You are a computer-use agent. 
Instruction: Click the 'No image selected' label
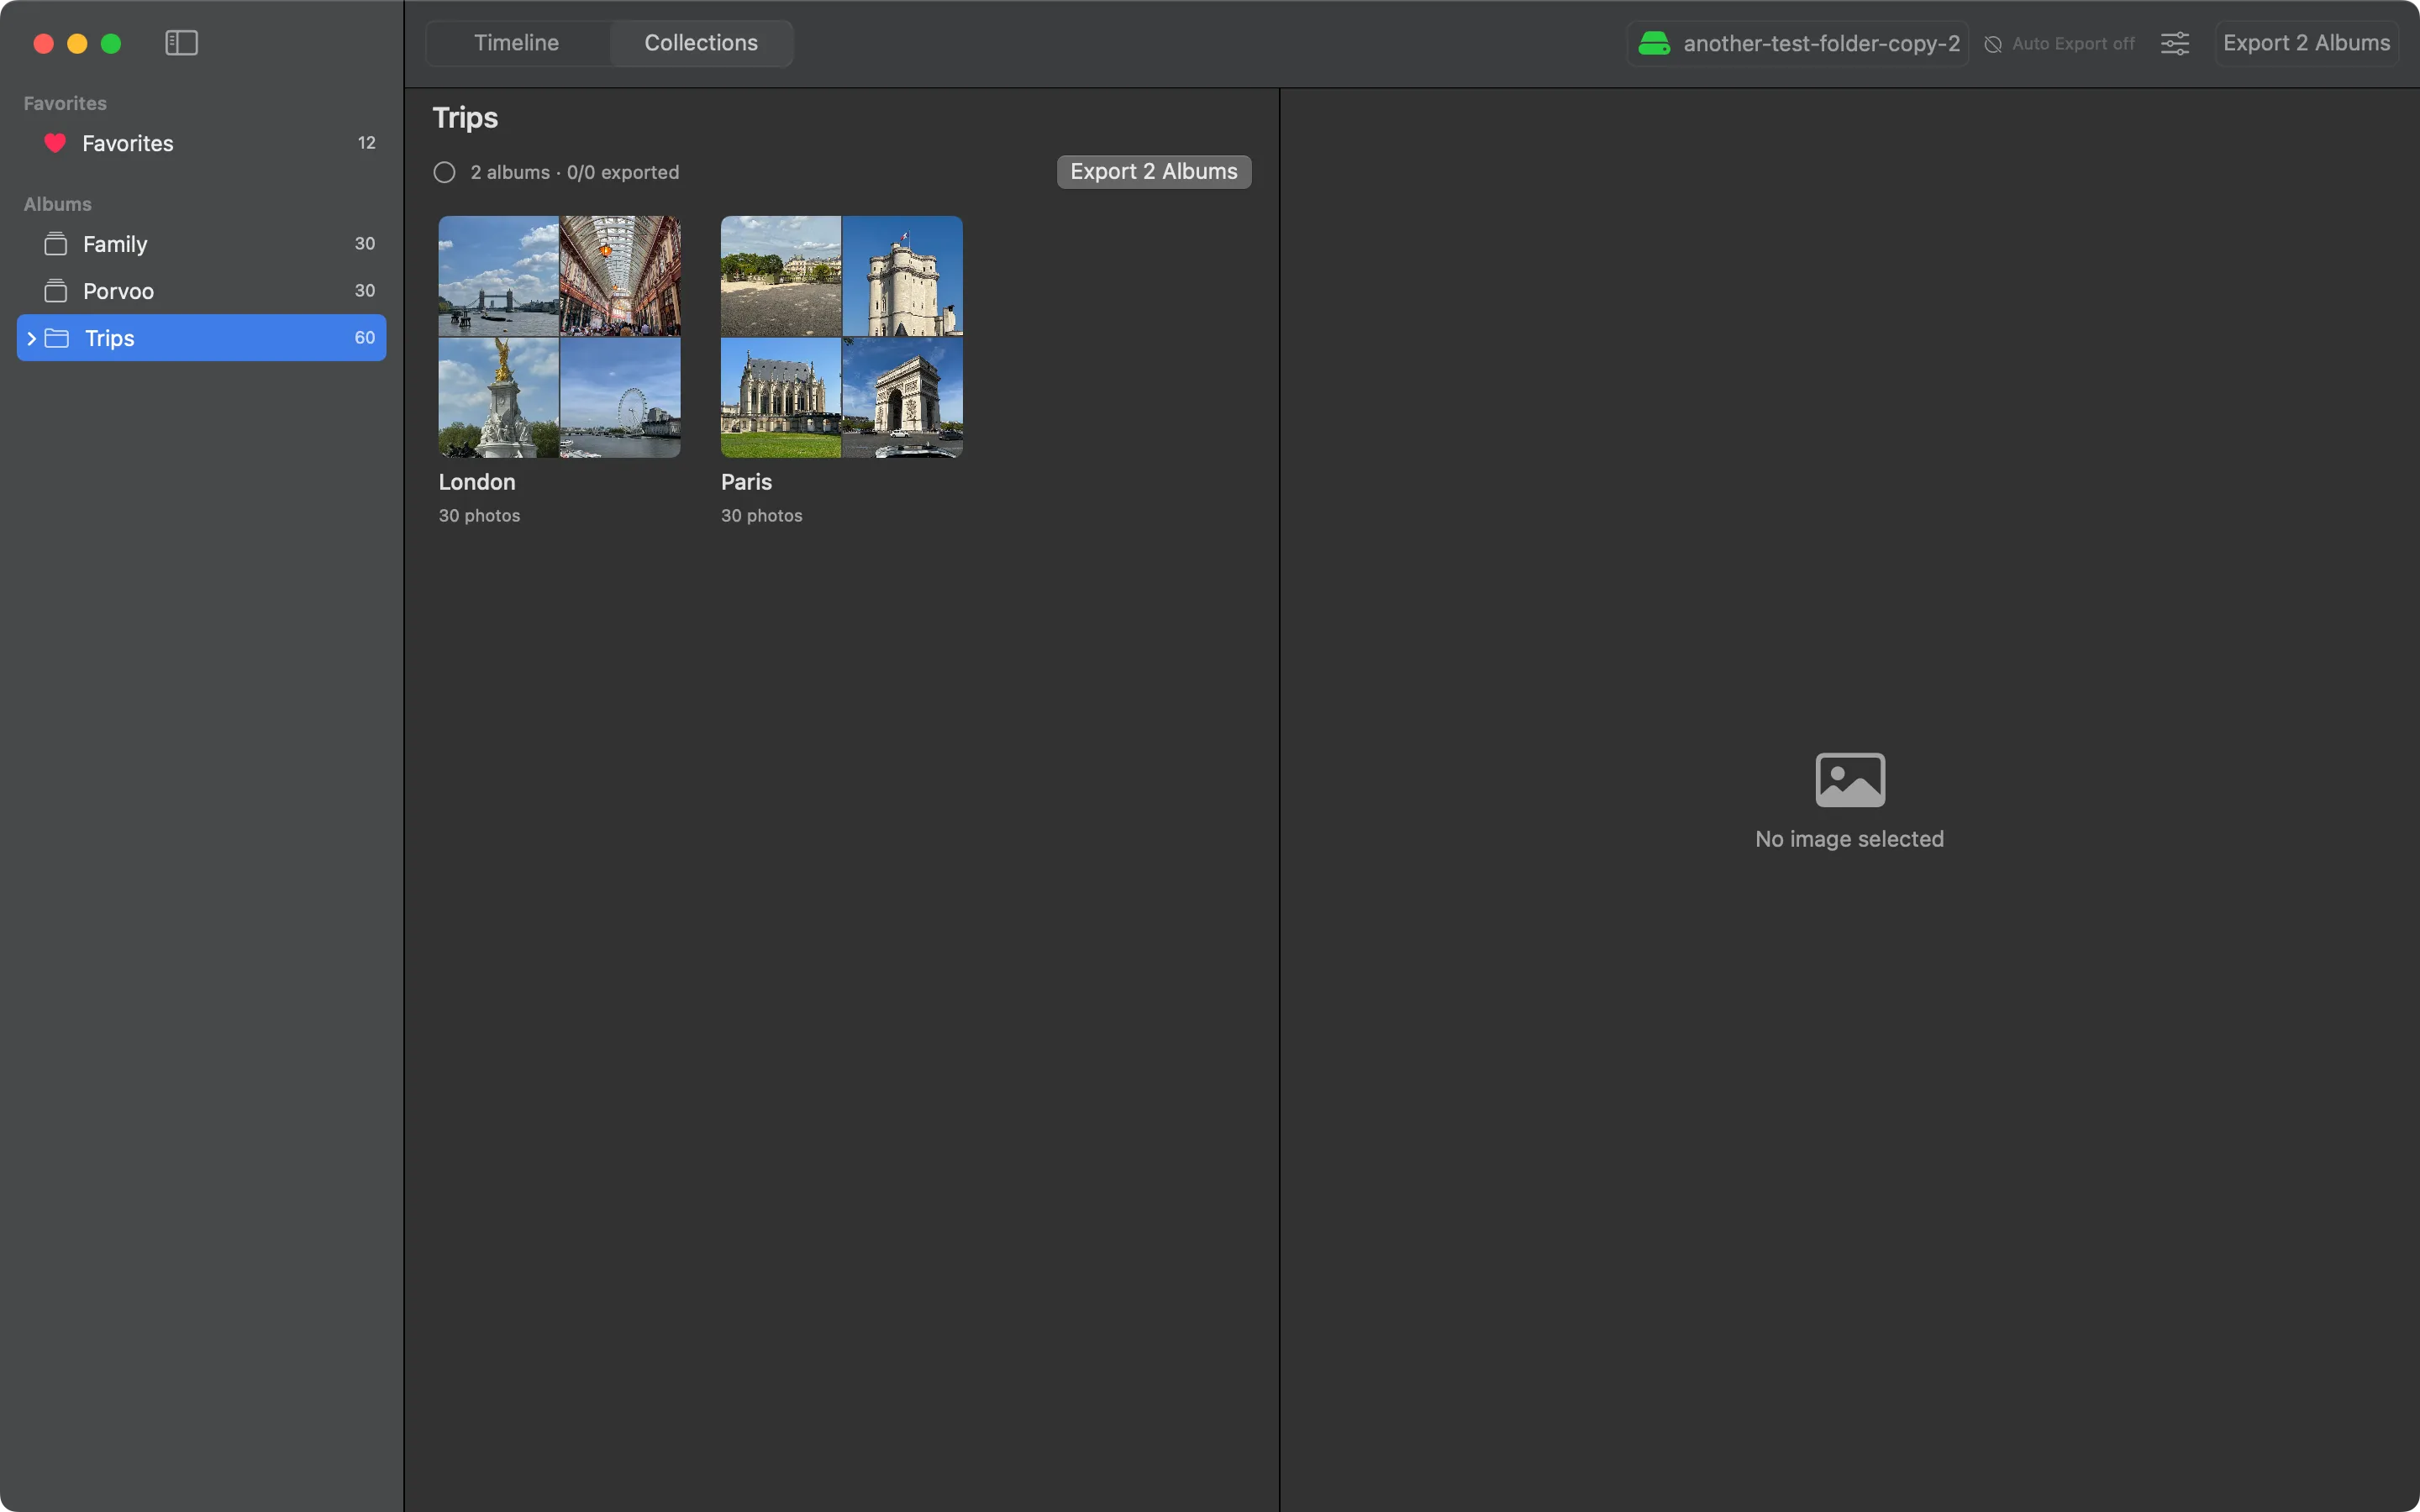(x=1849, y=839)
